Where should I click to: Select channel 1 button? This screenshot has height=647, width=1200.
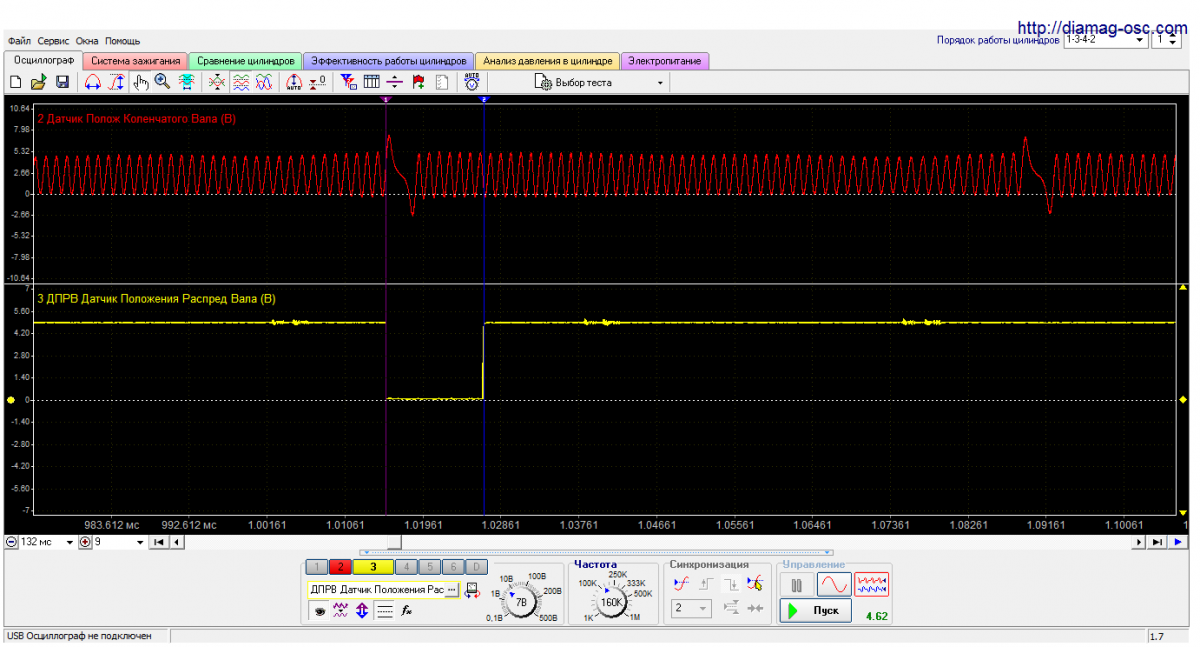[315, 567]
